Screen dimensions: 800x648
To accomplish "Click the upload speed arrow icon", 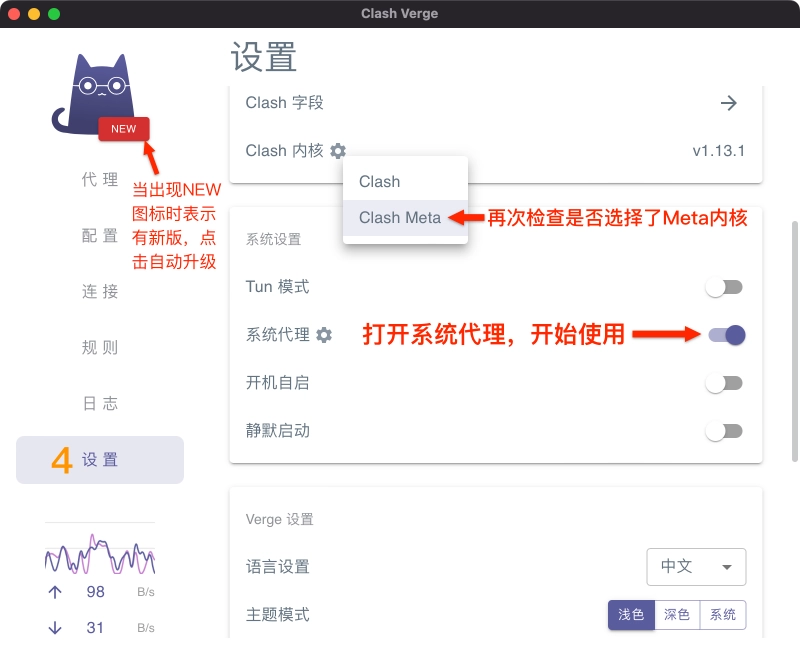I will click(55, 592).
